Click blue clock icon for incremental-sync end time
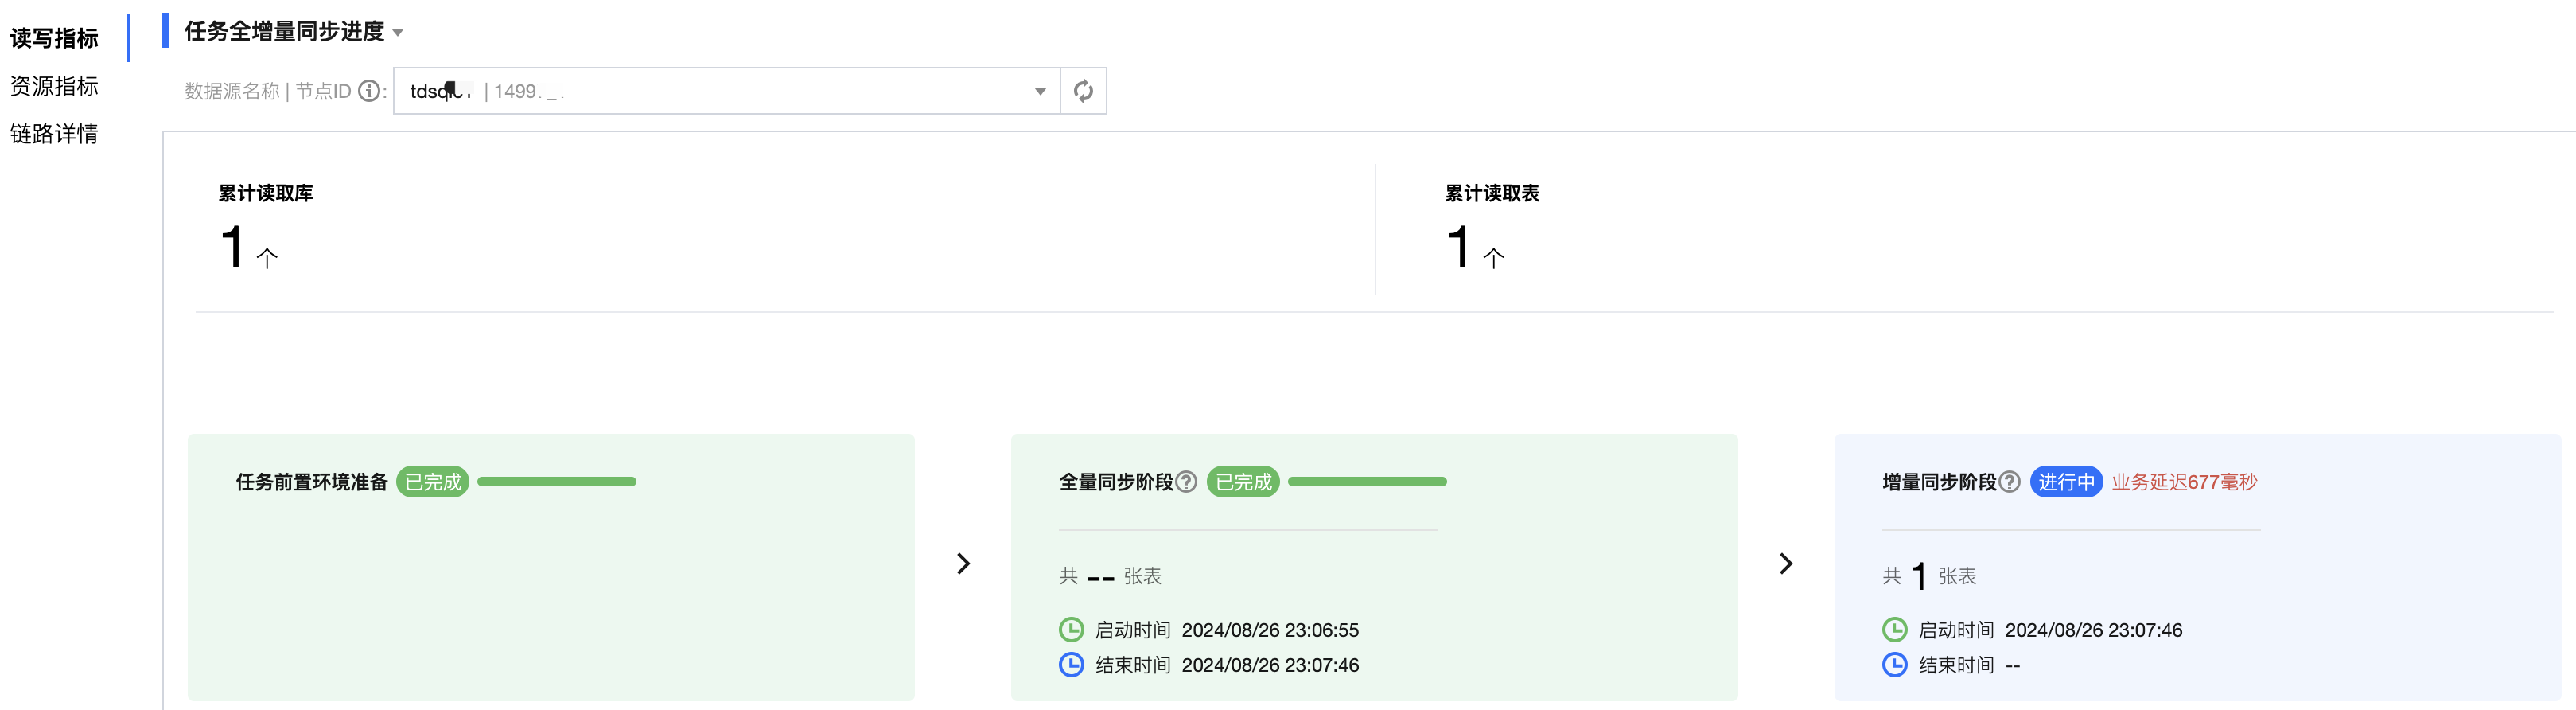The image size is (2576, 710). click(x=1894, y=665)
